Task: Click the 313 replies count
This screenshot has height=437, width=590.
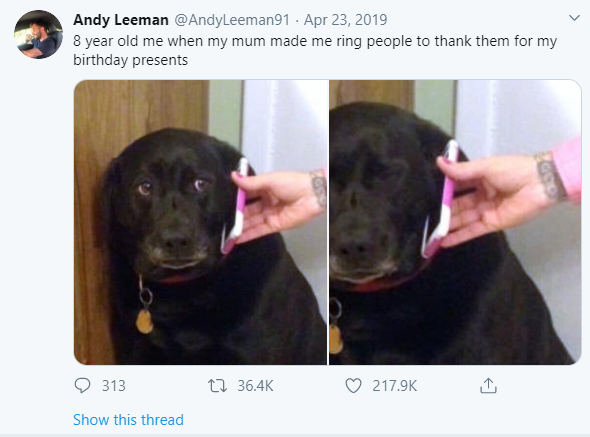Action: pos(114,386)
